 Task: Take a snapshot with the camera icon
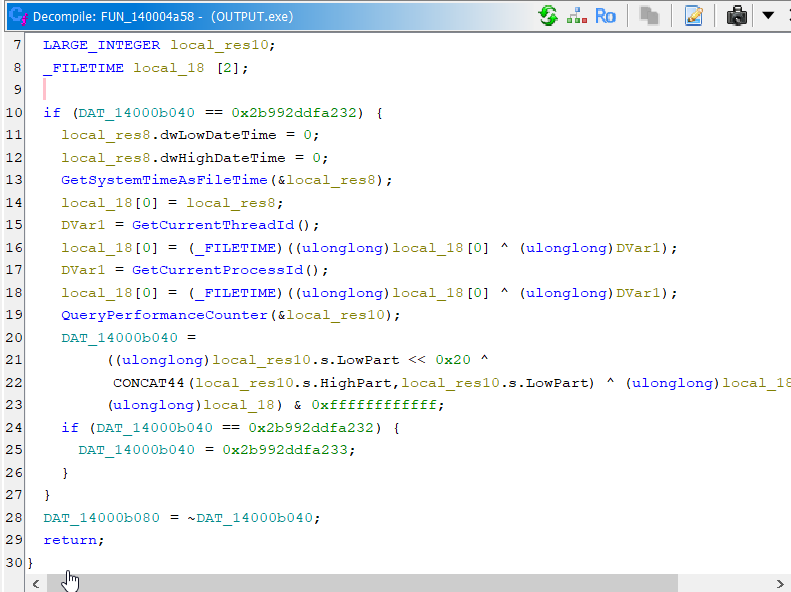737,15
